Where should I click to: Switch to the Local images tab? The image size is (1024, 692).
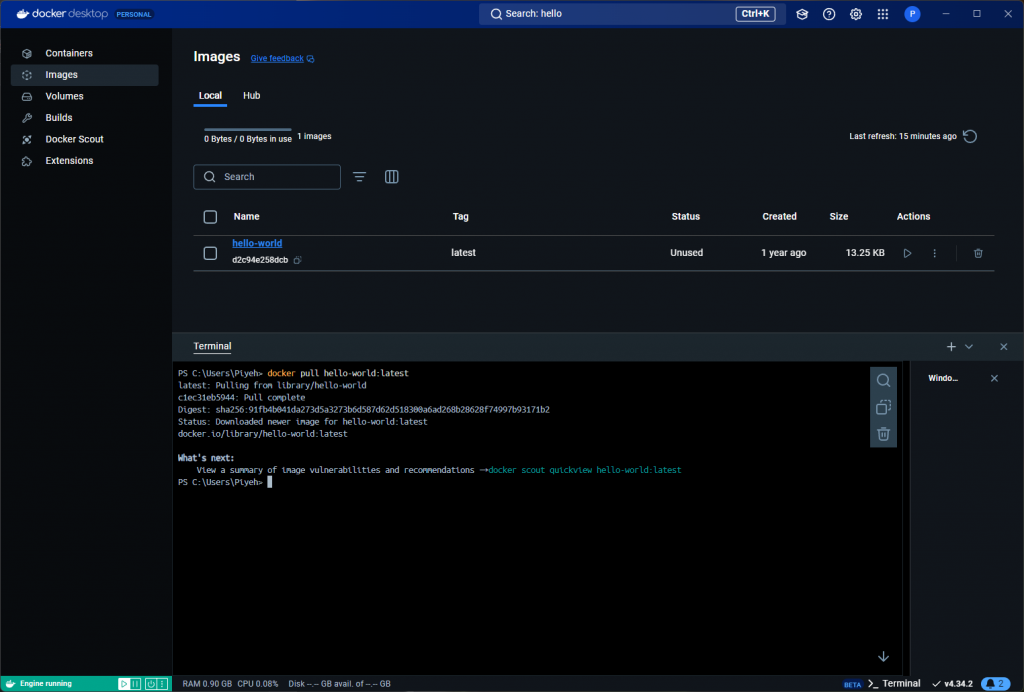coord(210,95)
